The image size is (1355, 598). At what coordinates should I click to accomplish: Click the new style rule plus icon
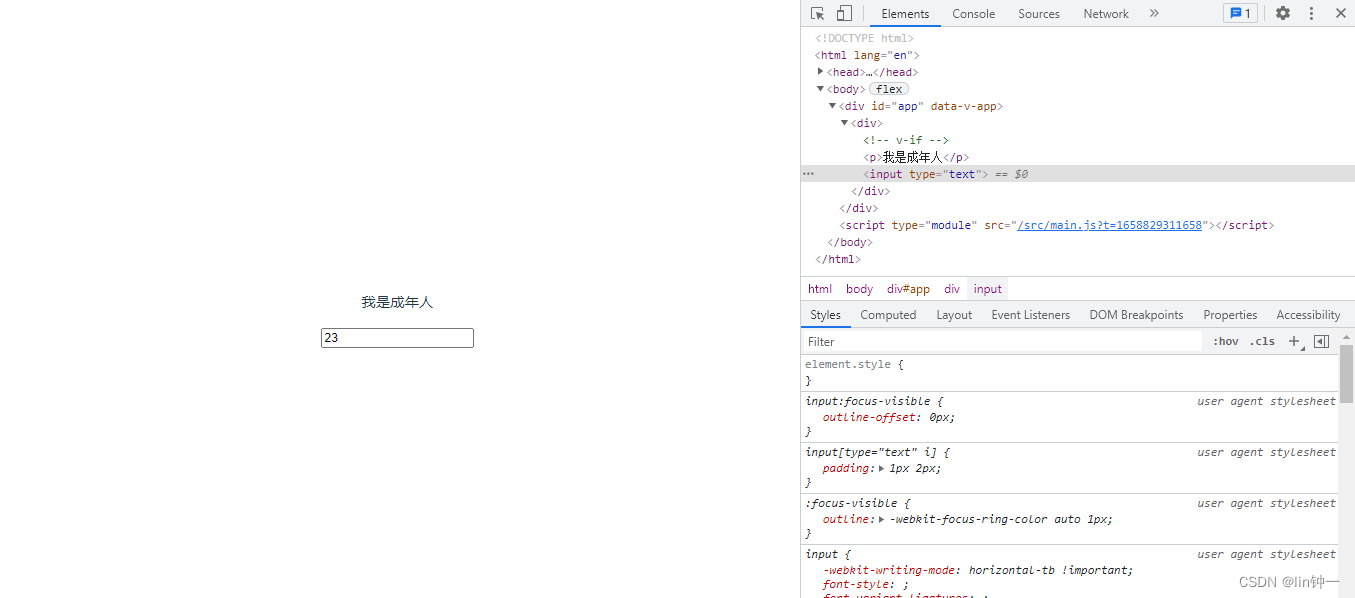point(1294,341)
